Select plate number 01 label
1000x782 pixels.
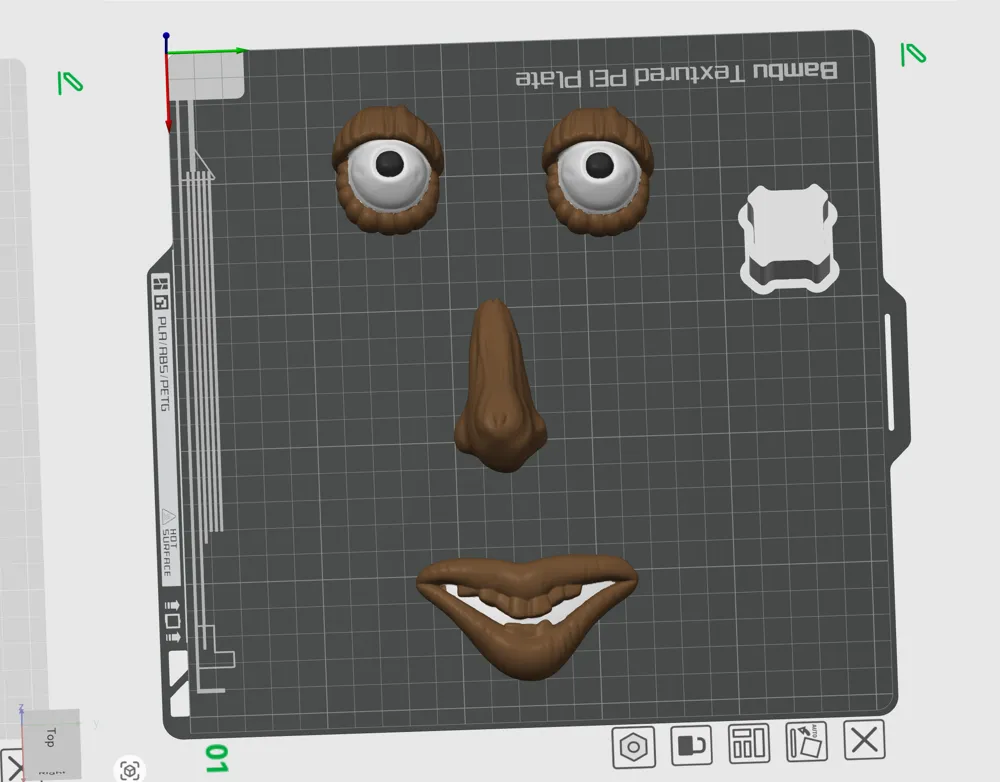pyautogui.click(x=217, y=758)
